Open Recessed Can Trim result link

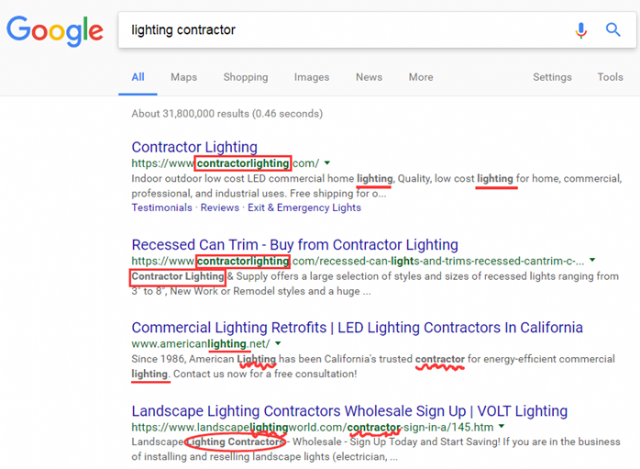click(295, 245)
